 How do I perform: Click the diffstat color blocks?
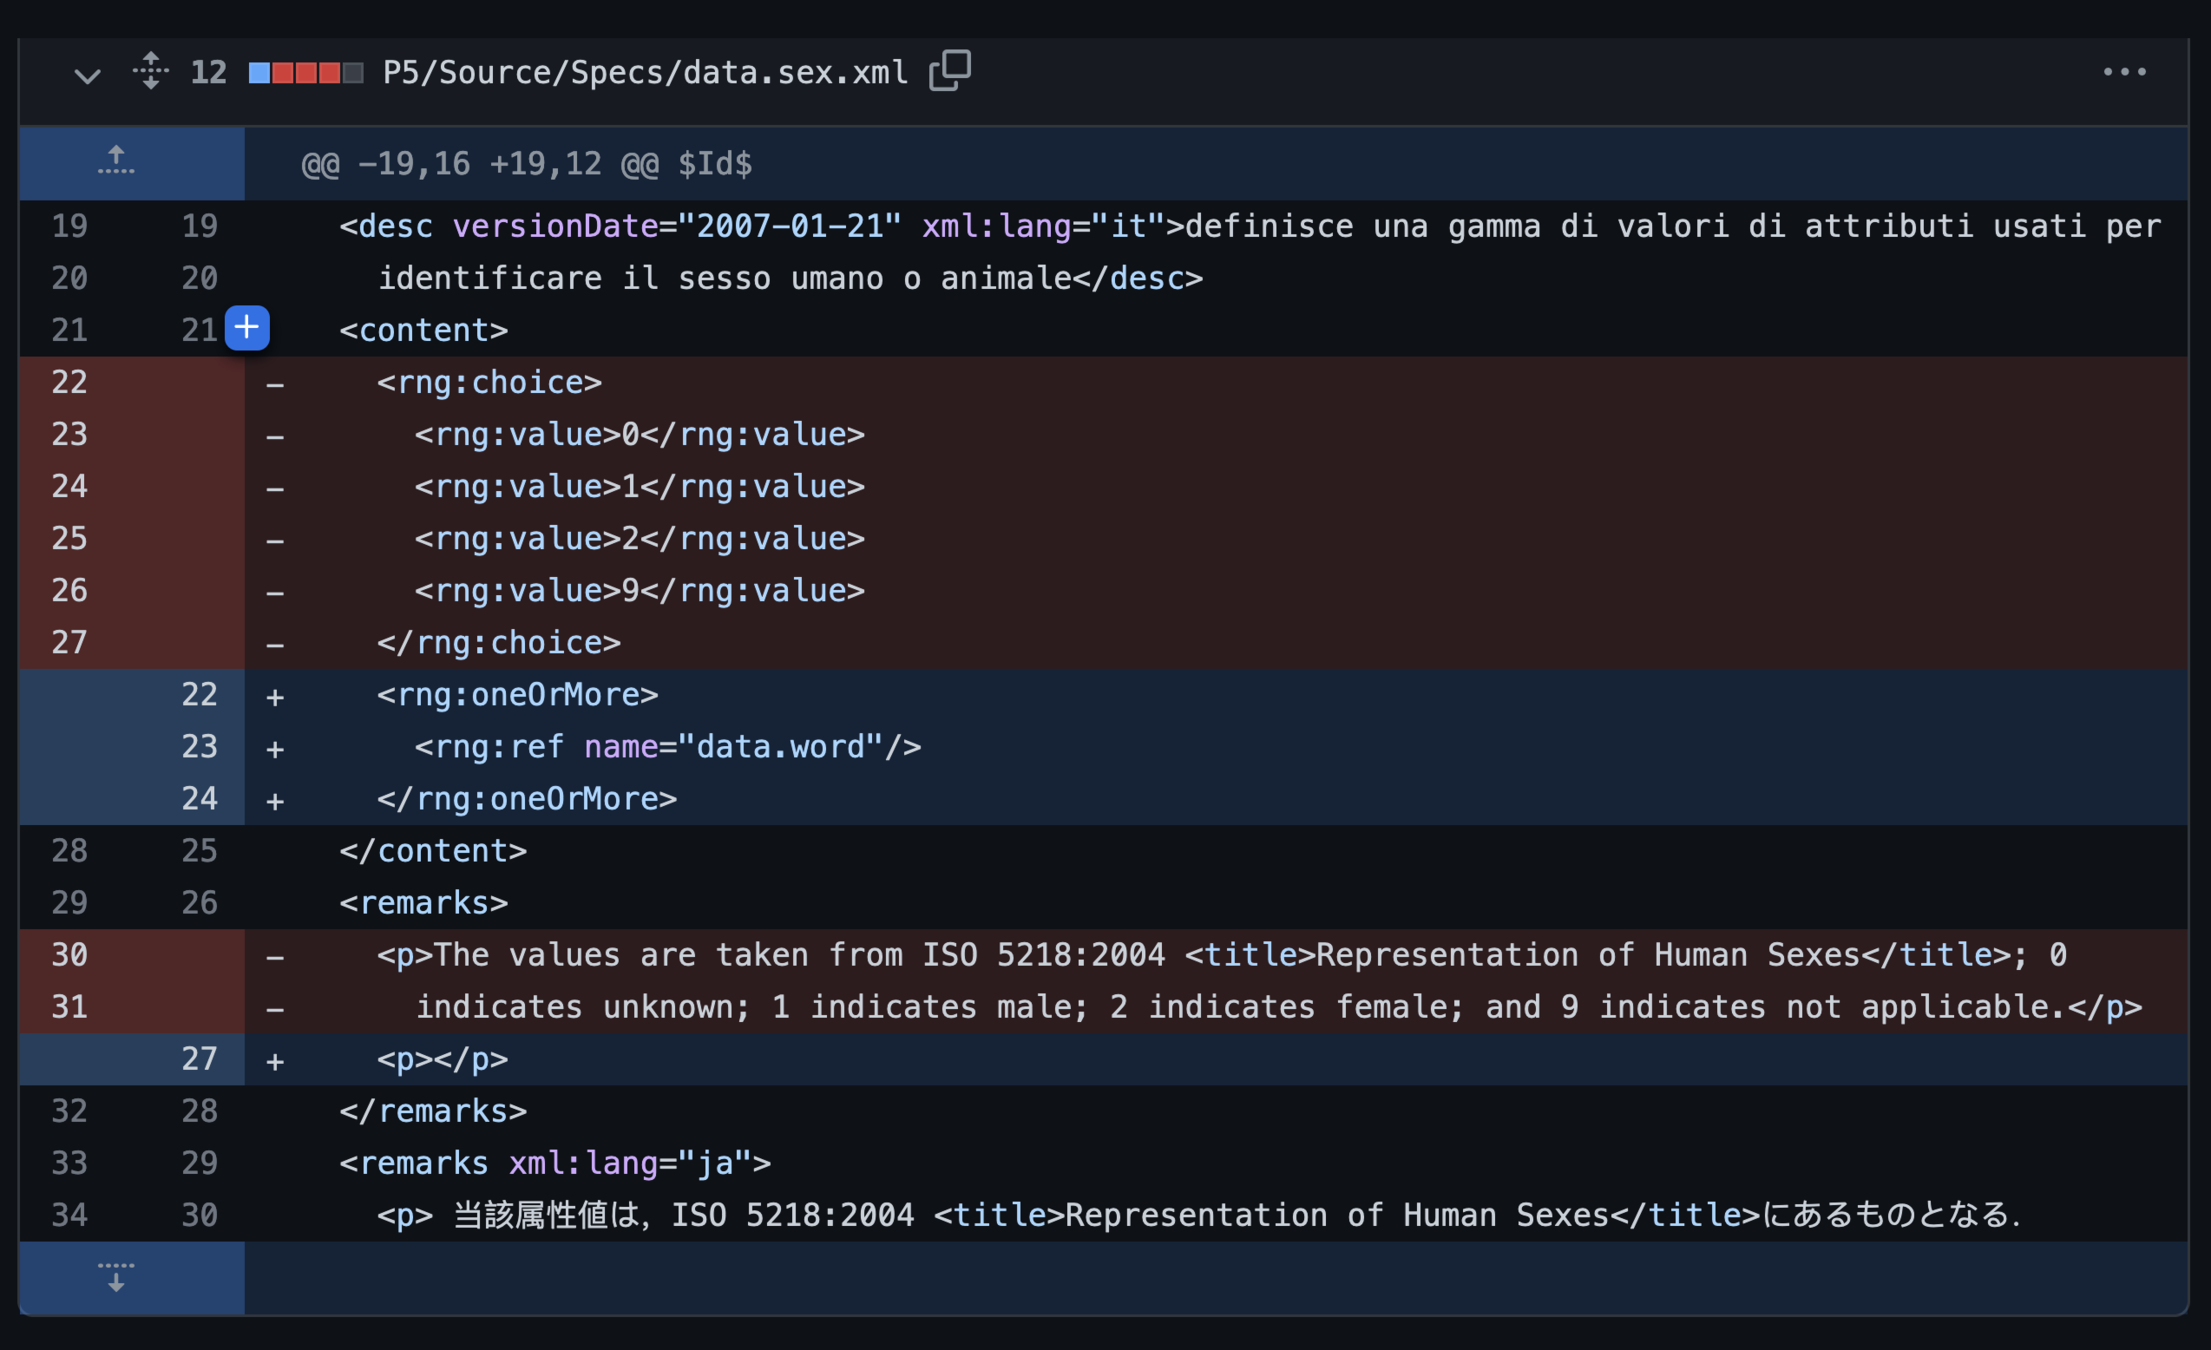click(305, 73)
